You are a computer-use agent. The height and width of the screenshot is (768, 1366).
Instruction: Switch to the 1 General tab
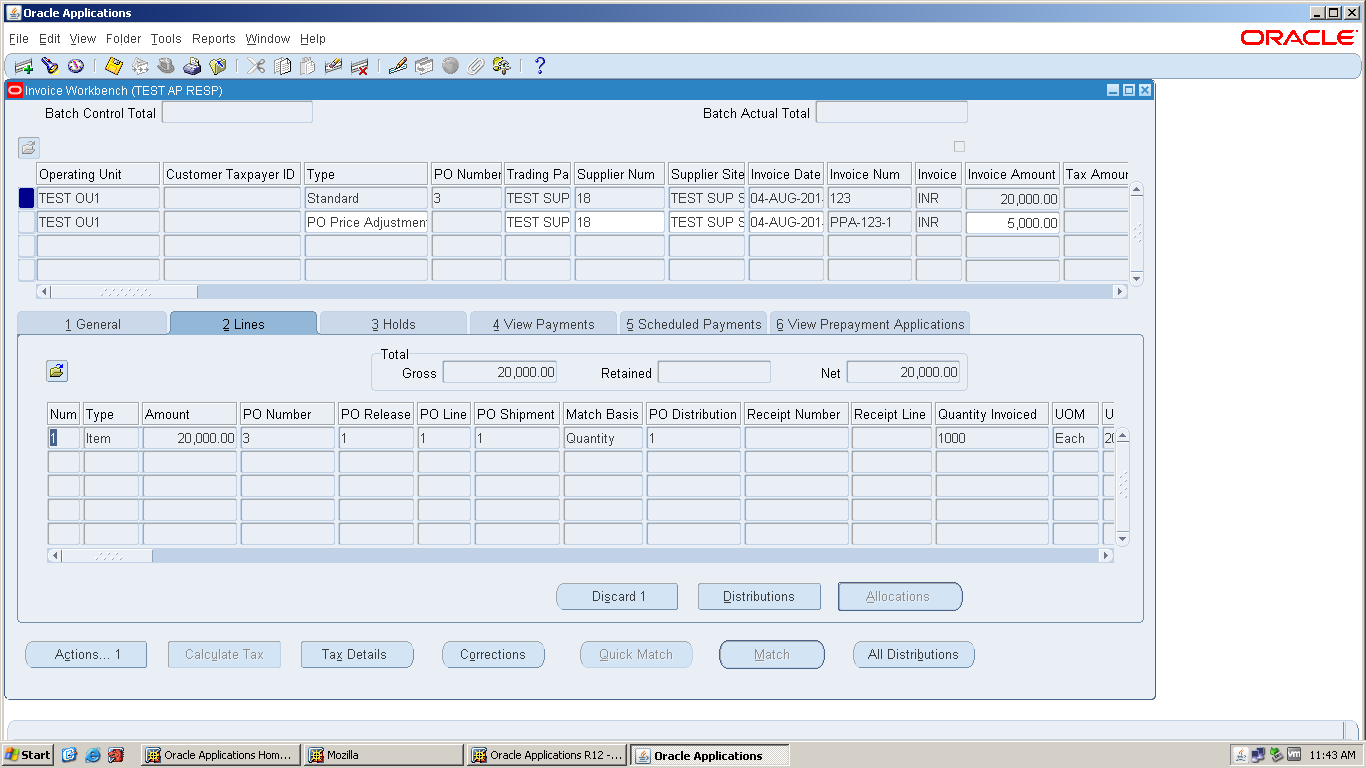[x=92, y=324]
